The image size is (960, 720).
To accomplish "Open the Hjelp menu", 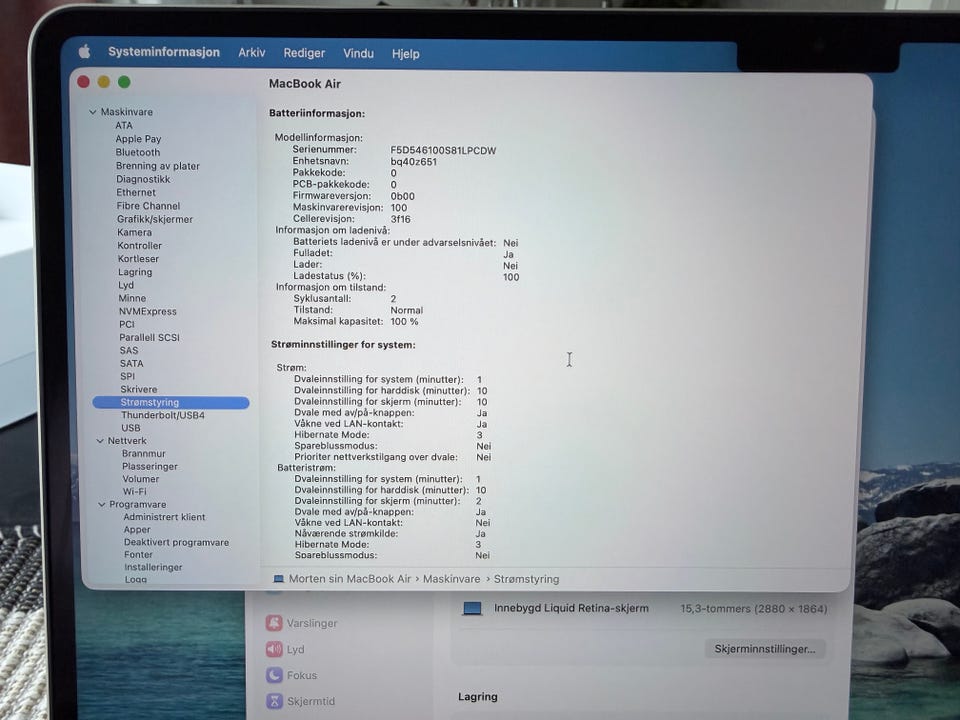I will [x=405, y=54].
